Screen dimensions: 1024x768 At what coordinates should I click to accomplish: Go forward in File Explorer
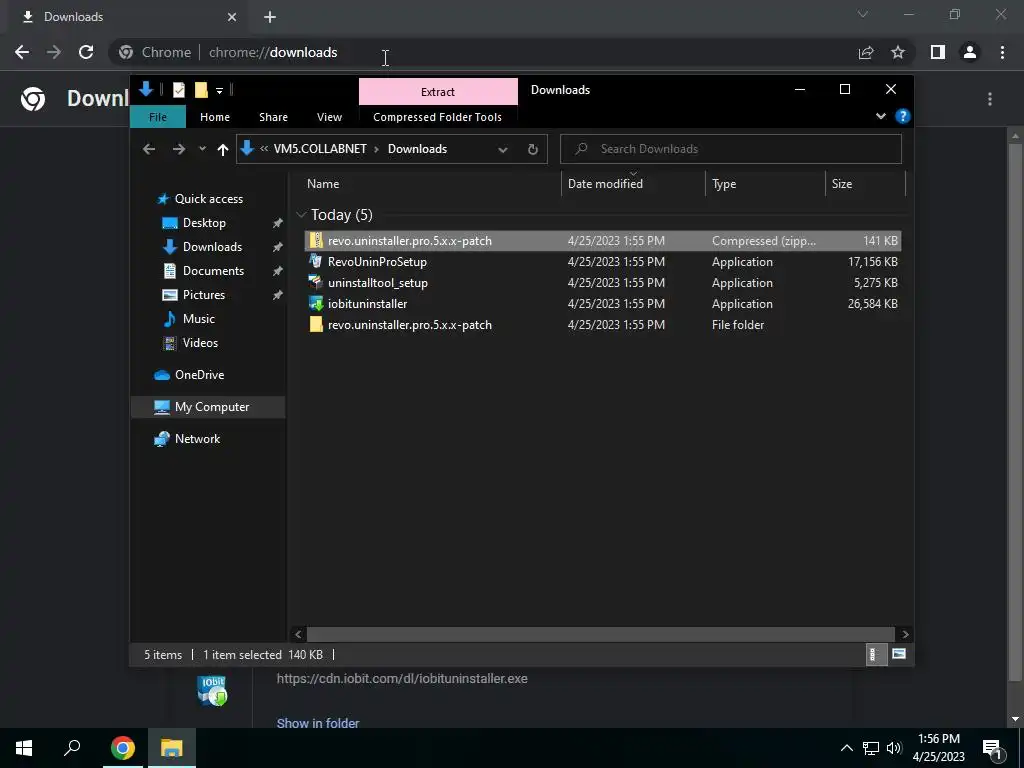click(x=178, y=149)
